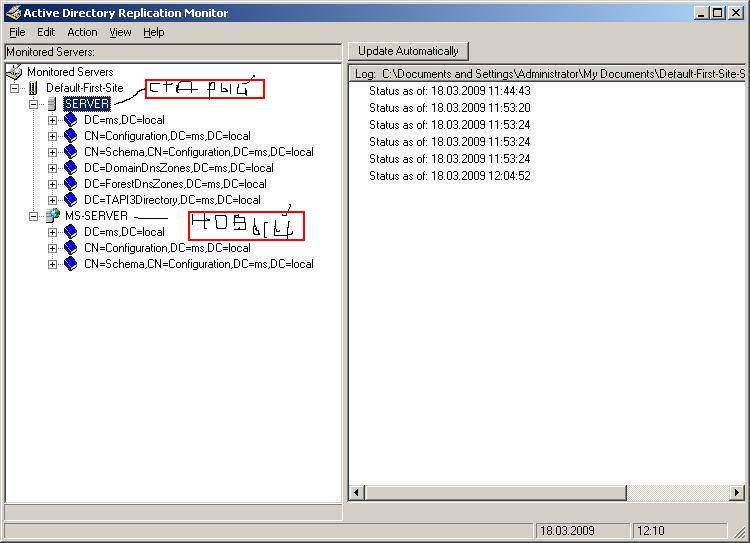
Task: Maximize the Replication Monitor window
Action: pyautogui.click(x=717, y=13)
